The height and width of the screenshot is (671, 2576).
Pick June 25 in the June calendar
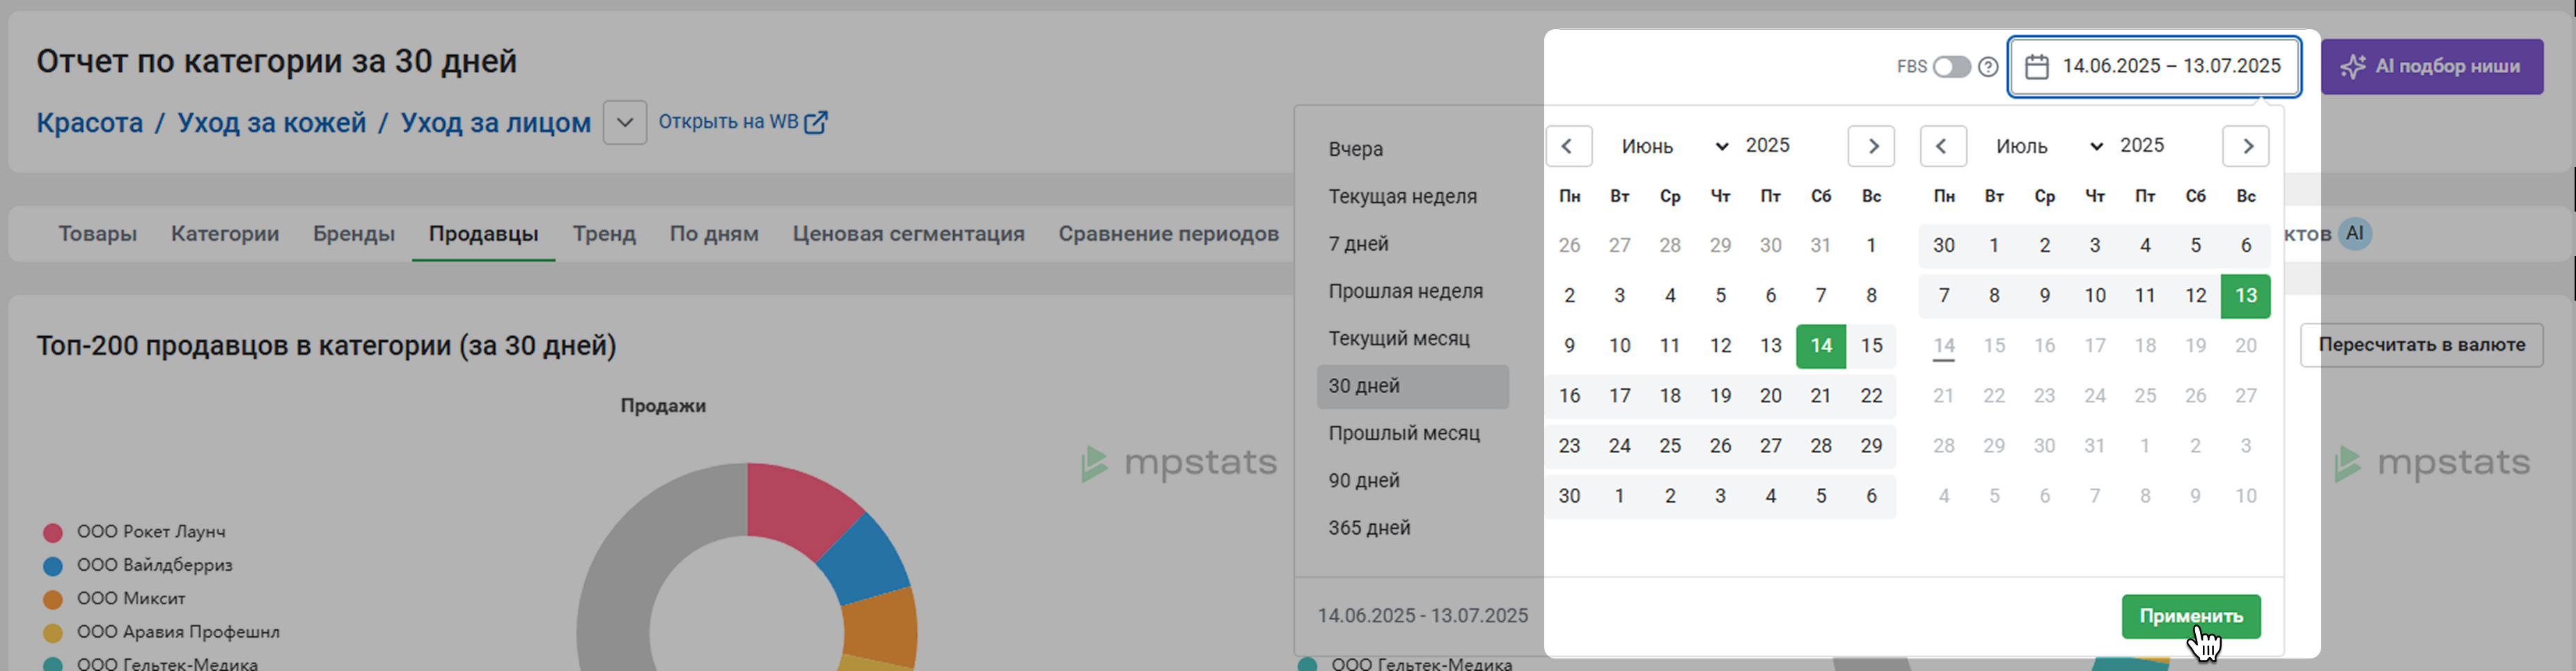1670,446
